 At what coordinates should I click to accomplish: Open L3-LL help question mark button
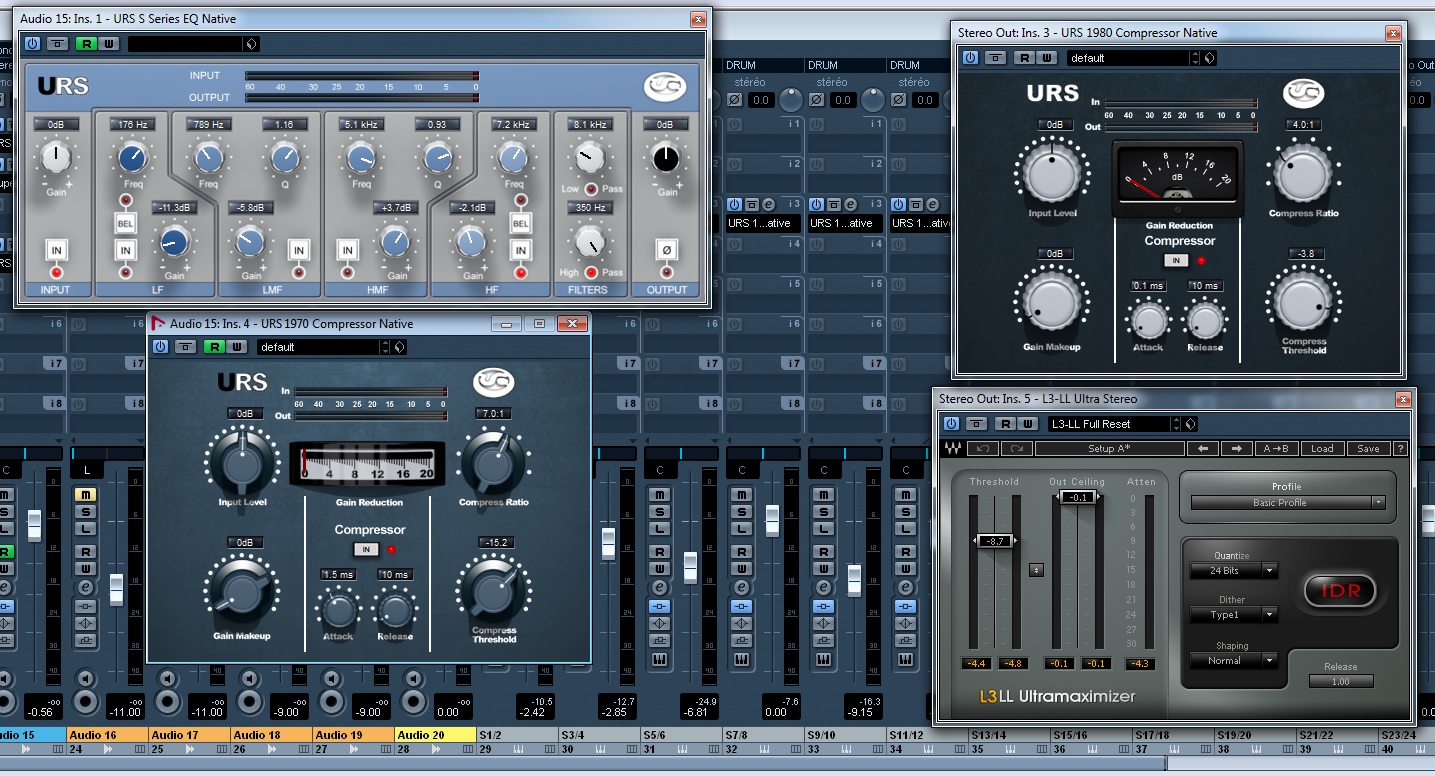coord(1400,449)
